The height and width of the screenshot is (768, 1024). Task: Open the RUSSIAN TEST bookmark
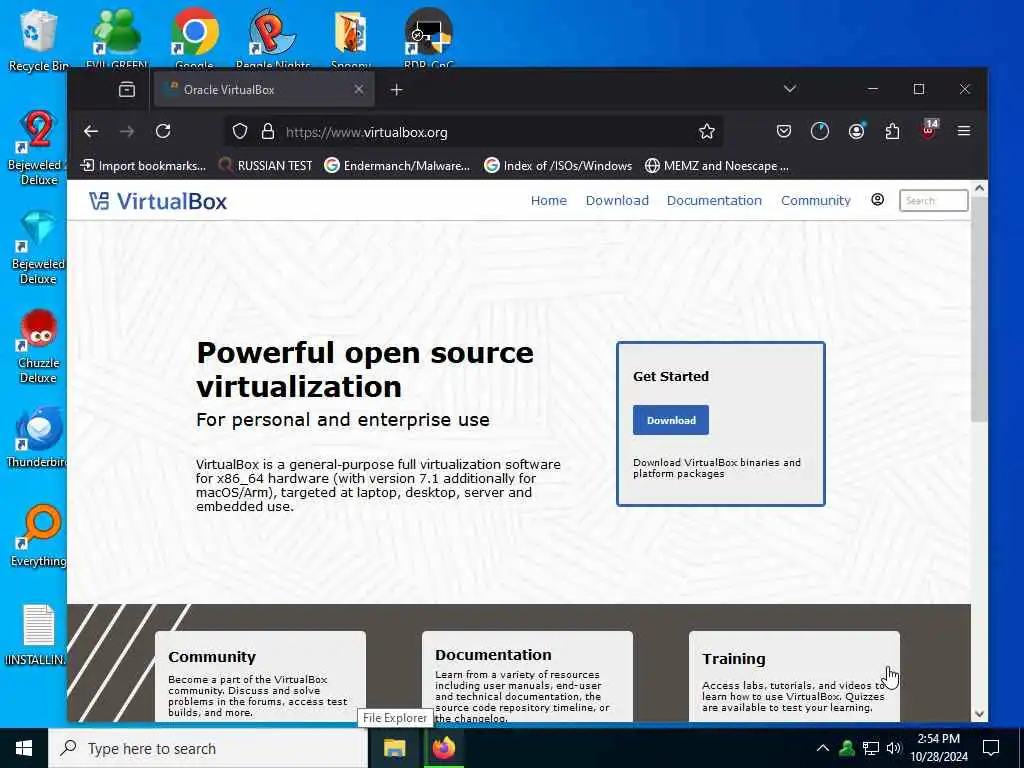pyautogui.click(x=265, y=166)
